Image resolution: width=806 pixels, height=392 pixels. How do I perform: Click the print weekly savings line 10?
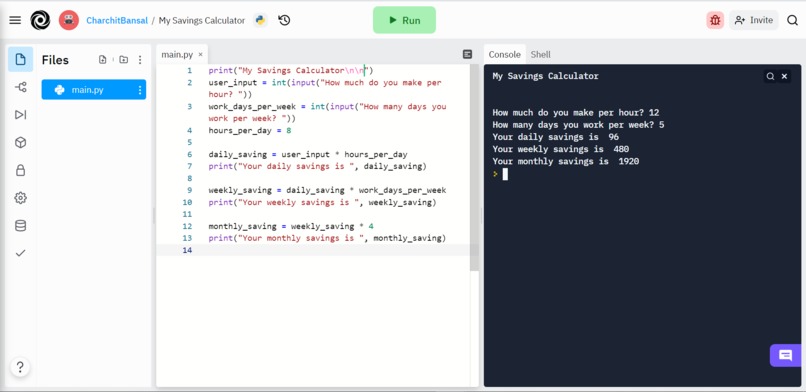(x=322, y=202)
